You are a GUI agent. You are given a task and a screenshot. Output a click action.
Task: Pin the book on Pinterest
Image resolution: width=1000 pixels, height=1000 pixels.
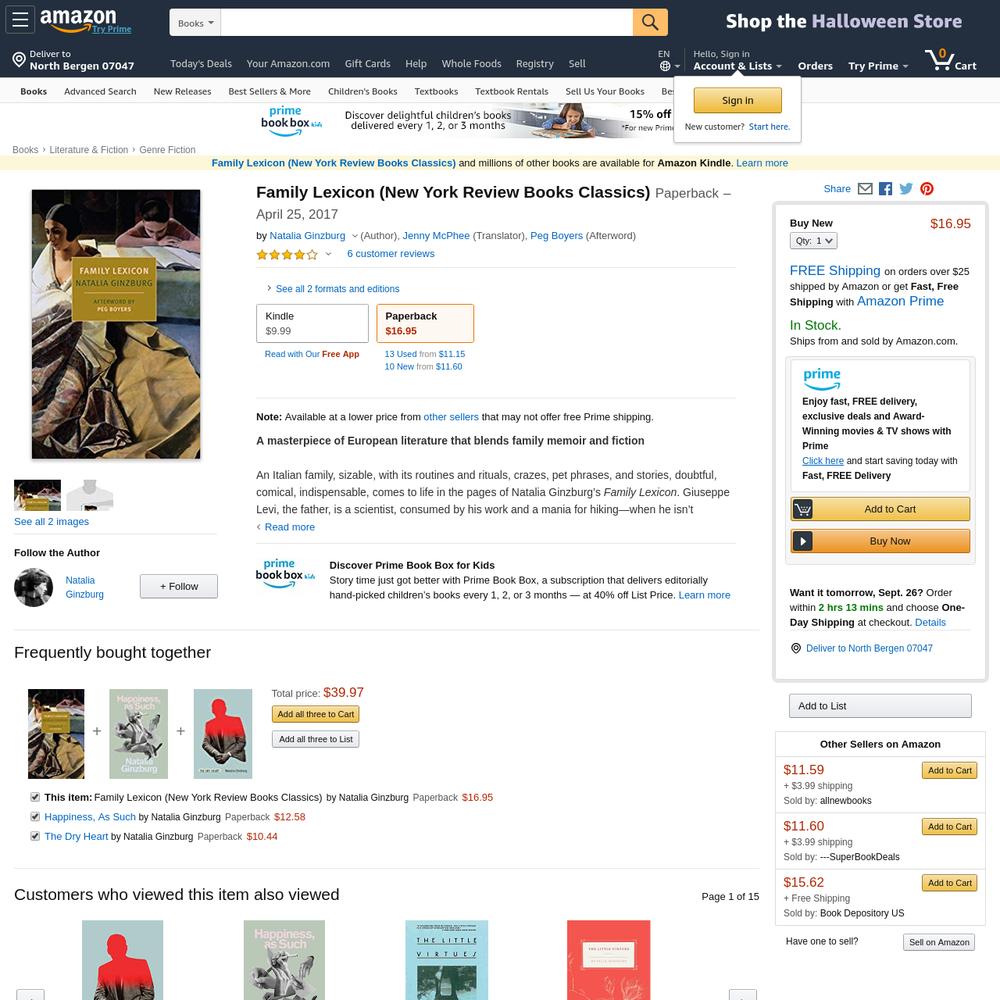coord(927,189)
